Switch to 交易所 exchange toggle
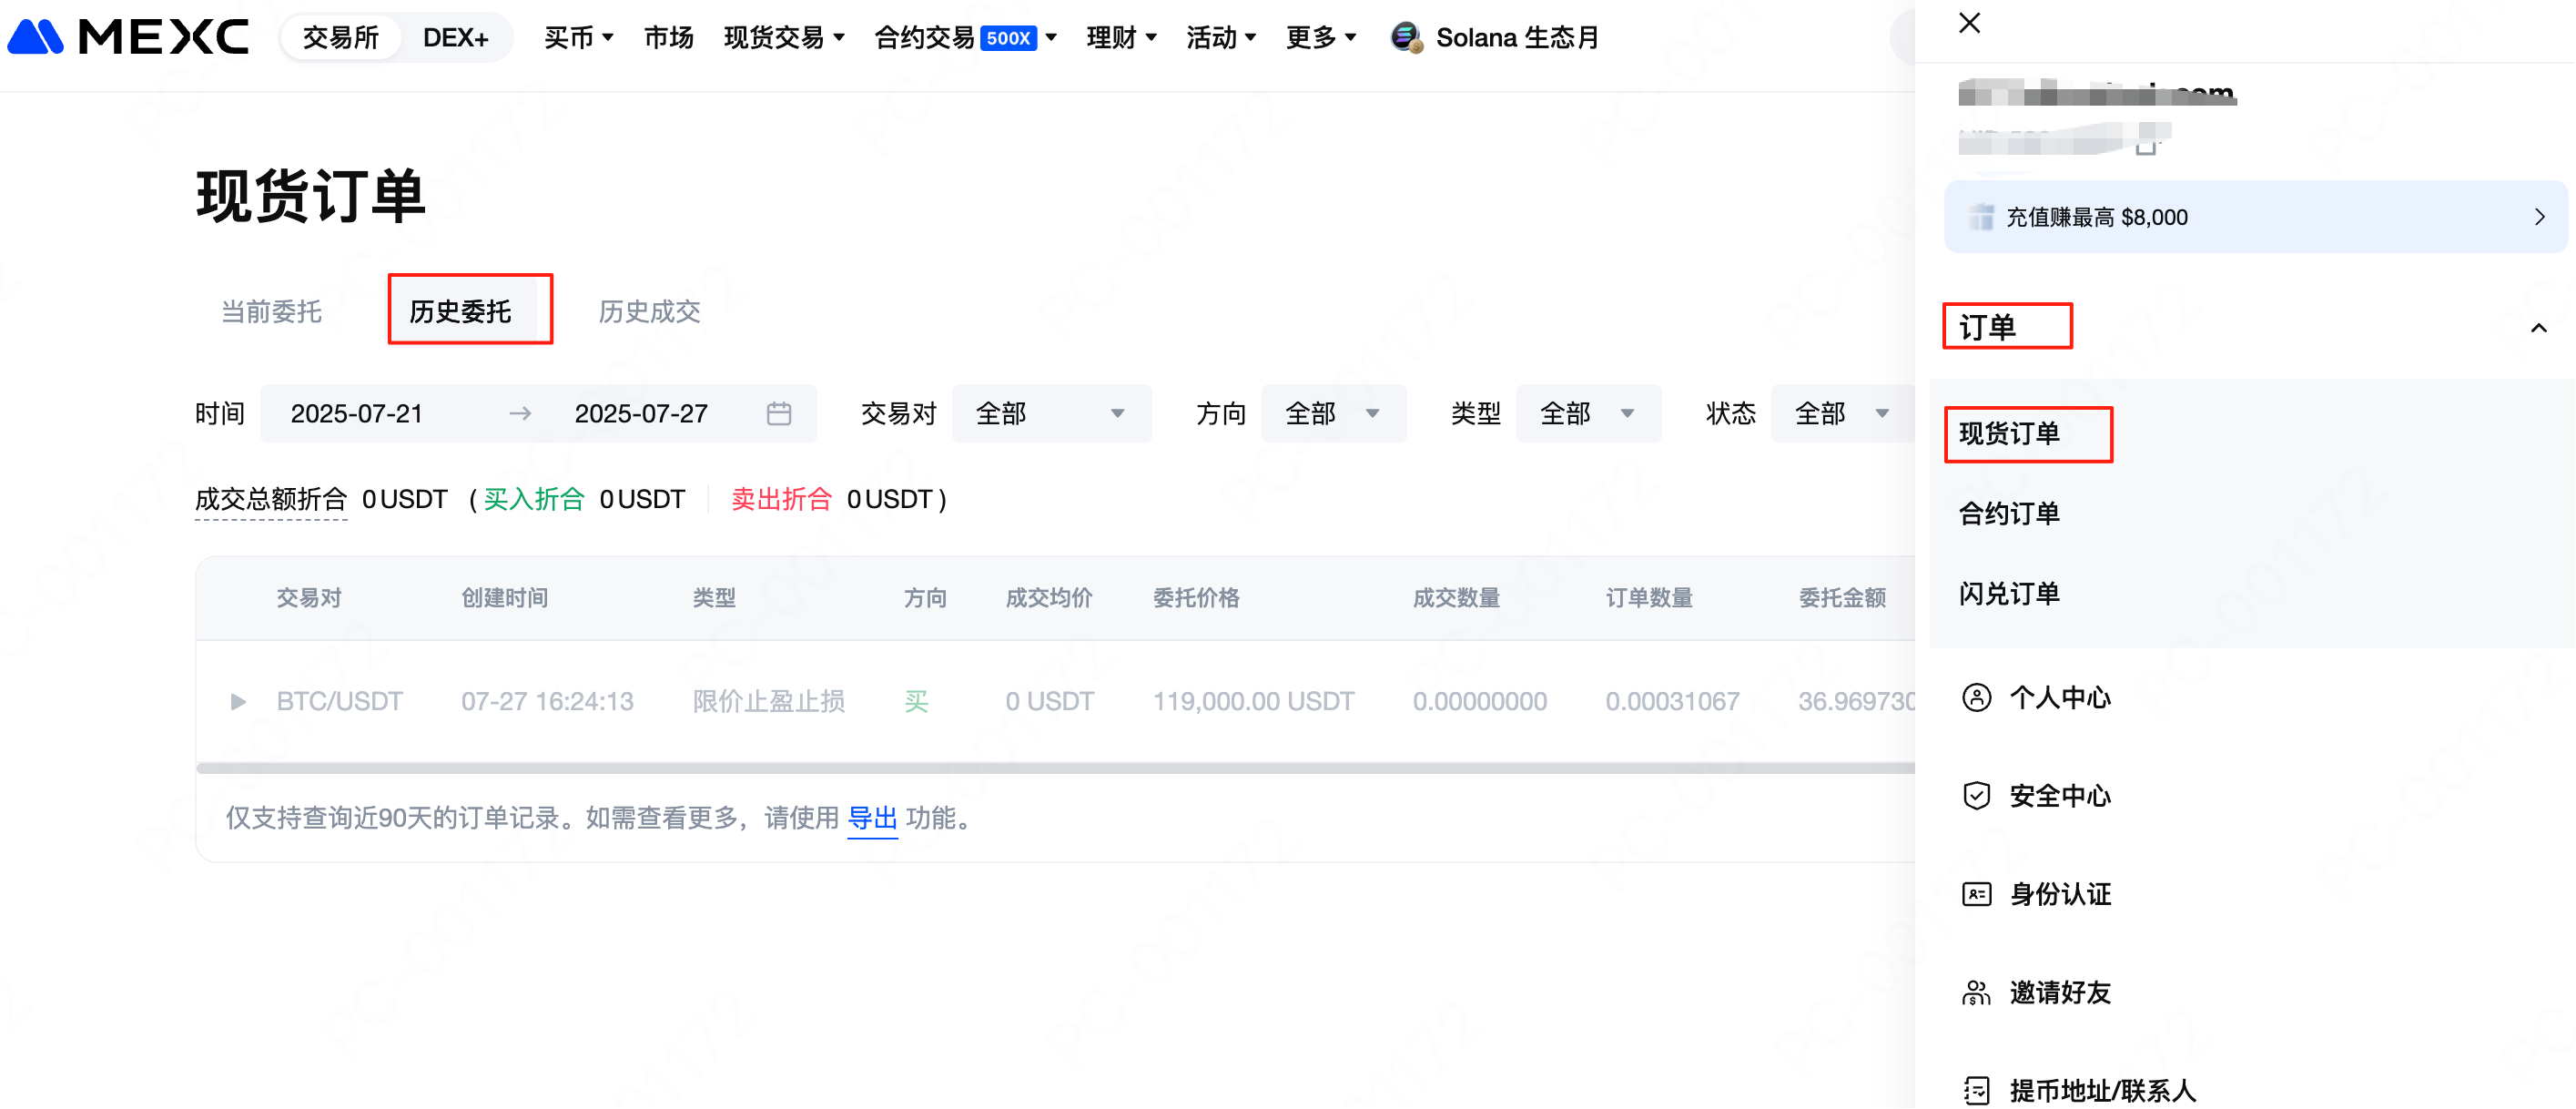Viewport: 2576px width, 1109px height. click(340, 38)
